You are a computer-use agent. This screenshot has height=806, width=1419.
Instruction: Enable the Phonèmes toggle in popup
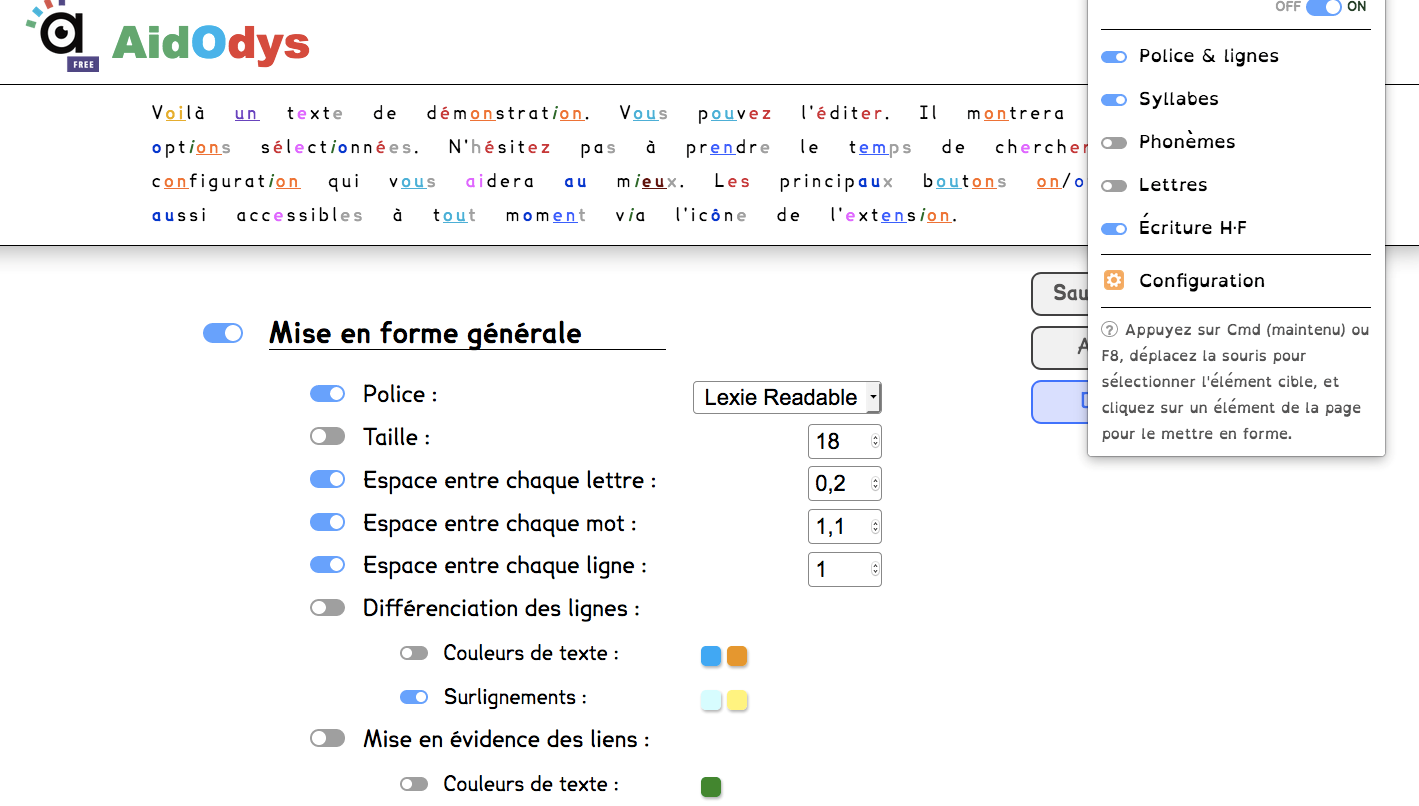click(x=1113, y=143)
